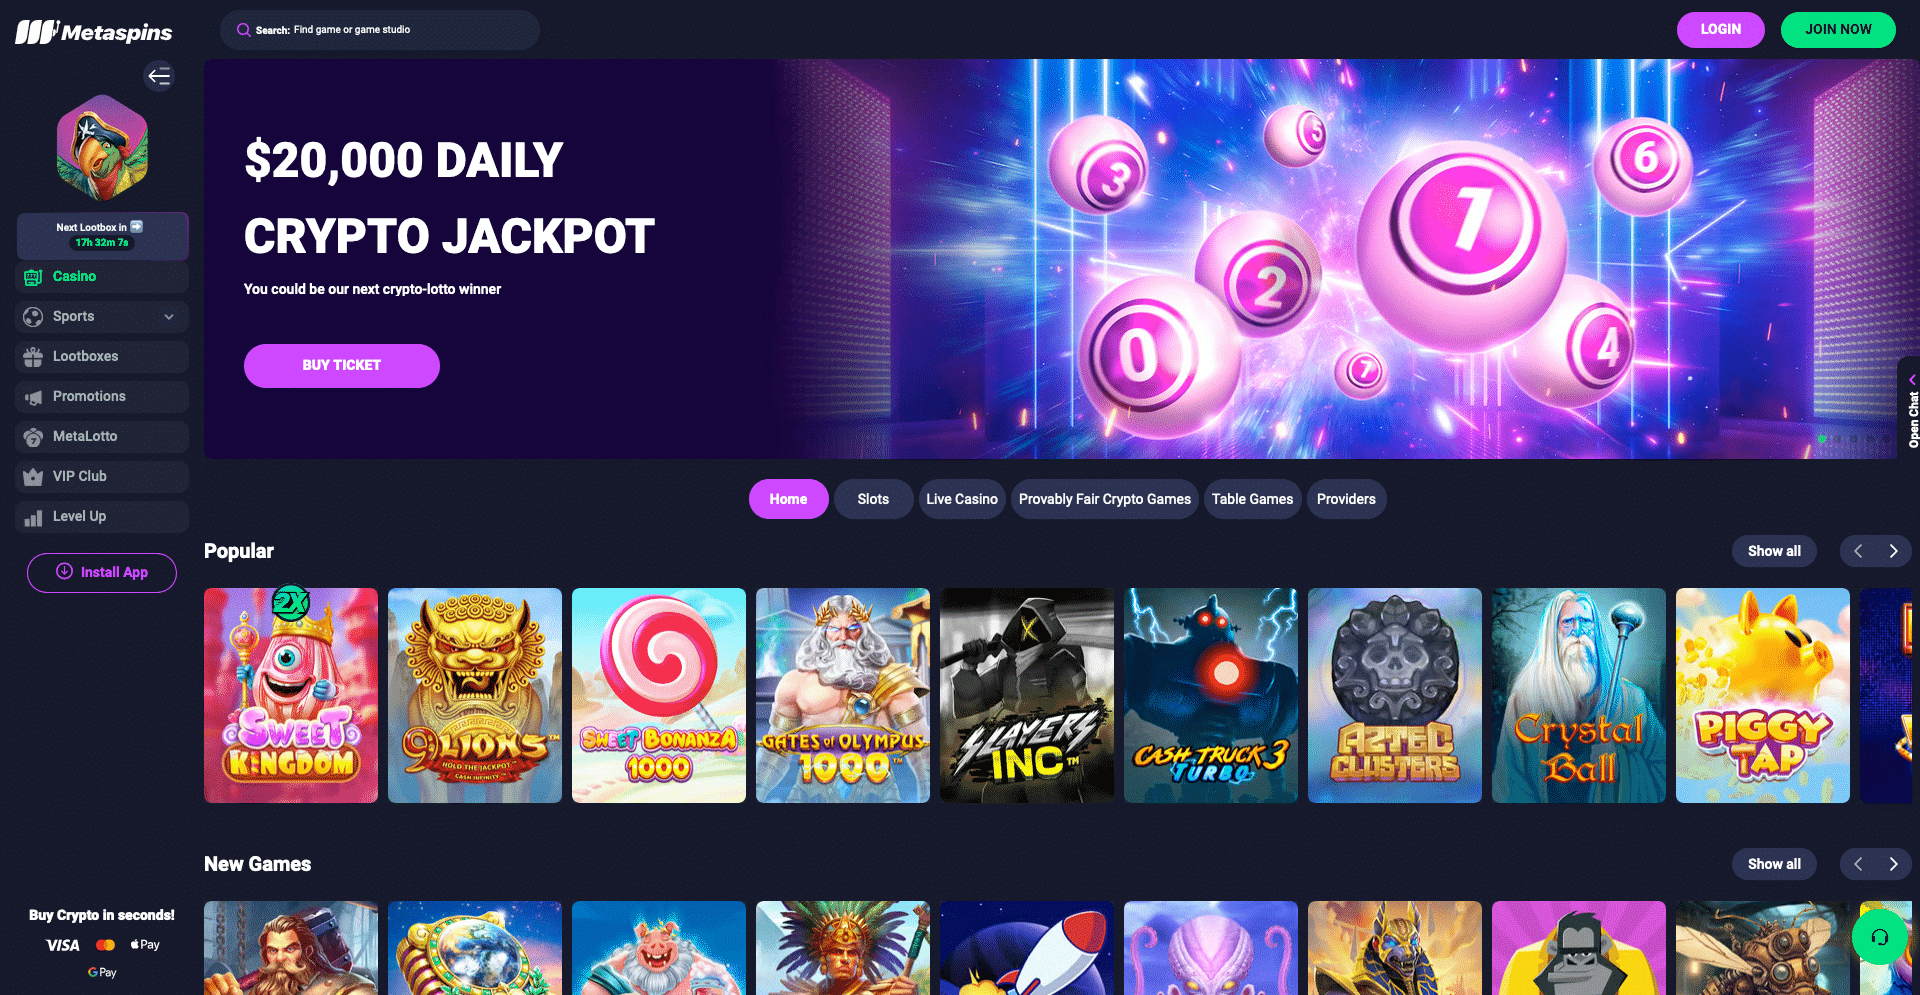Viewport: 1920px width, 995px height.
Task: Open the green live support headset icon
Action: coord(1879,937)
